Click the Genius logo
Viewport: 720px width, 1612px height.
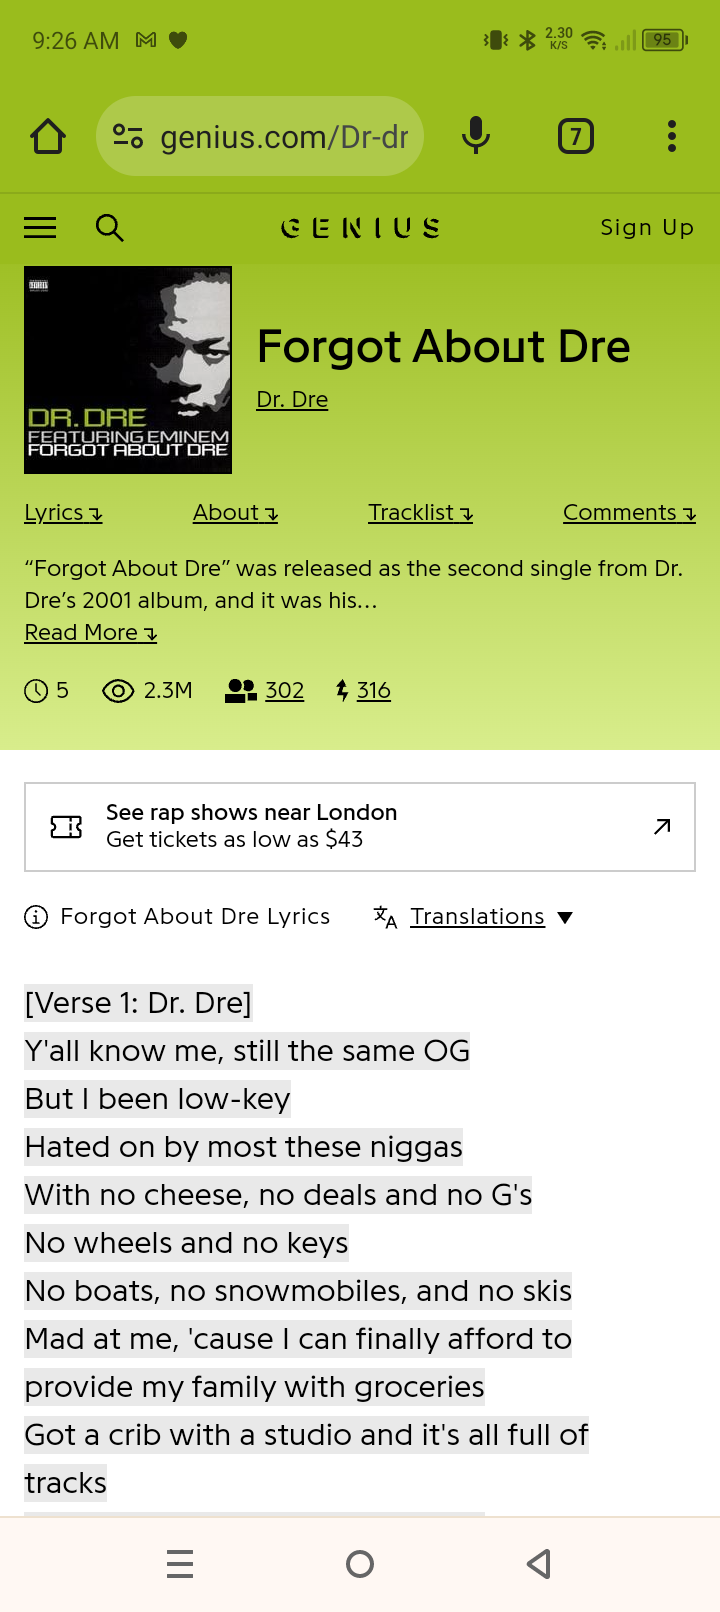click(x=360, y=228)
